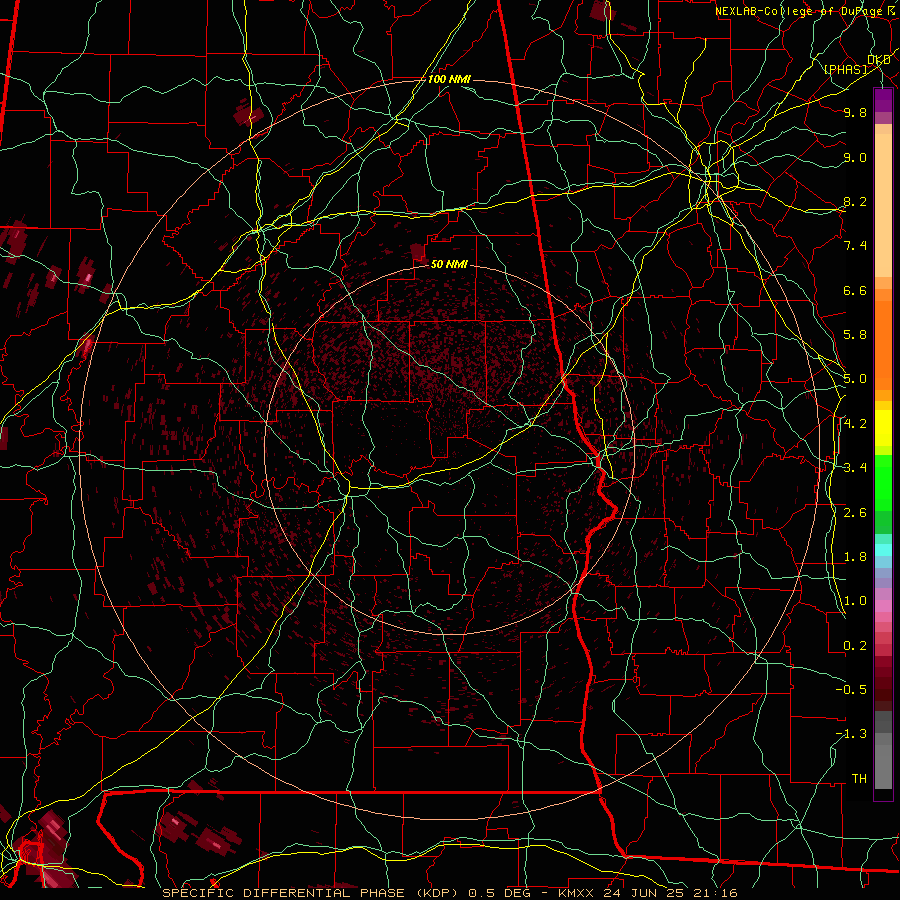Click the TH threshold label on legend

click(x=859, y=779)
